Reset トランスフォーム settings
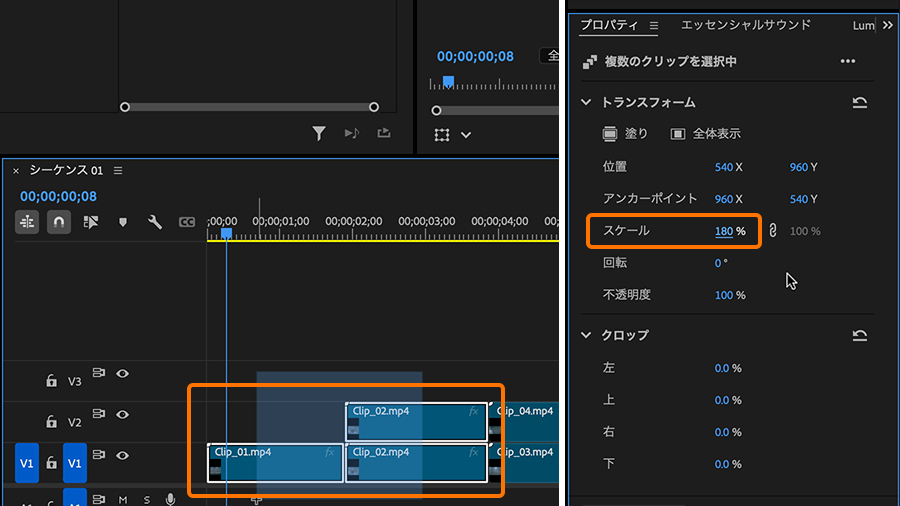 click(x=860, y=103)
